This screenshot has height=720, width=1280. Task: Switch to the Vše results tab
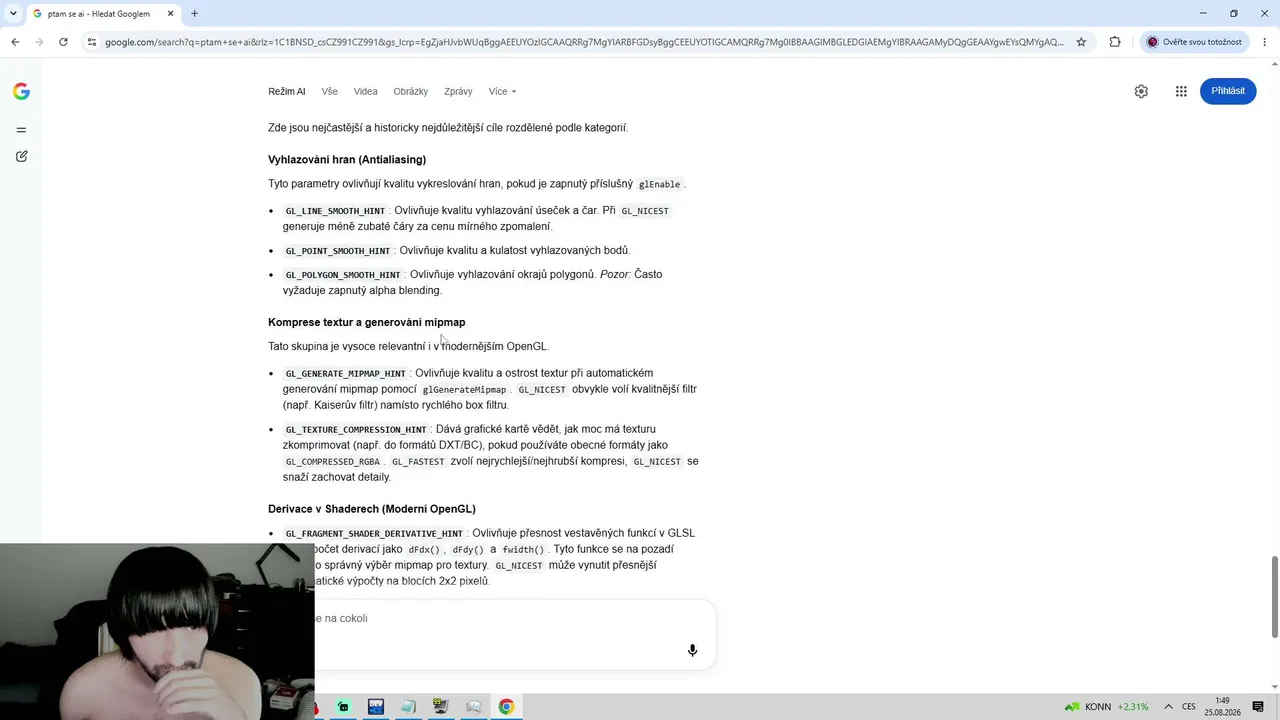329,91
